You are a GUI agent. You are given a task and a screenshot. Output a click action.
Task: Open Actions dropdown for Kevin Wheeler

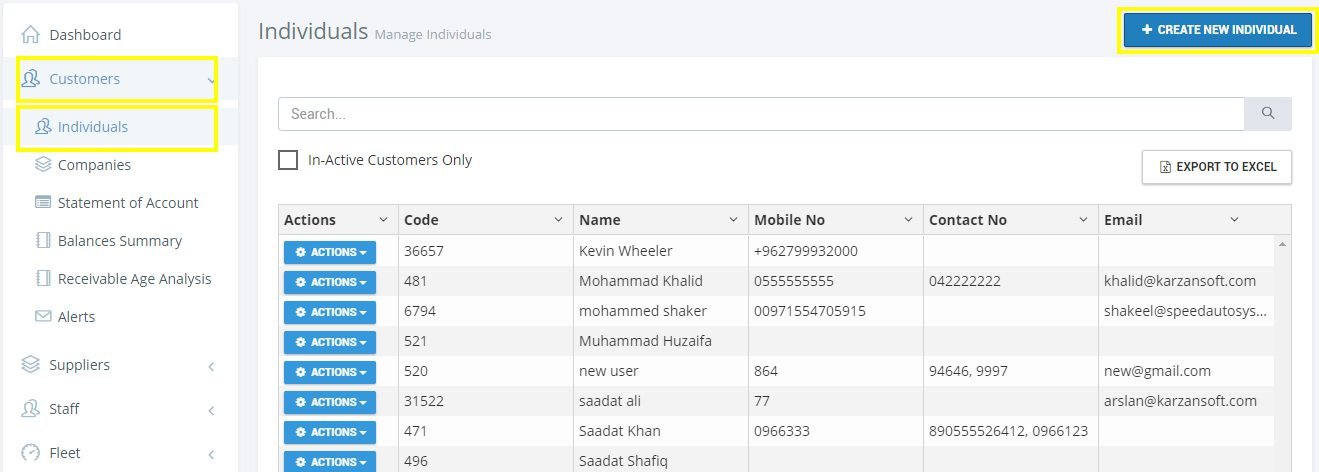click(330, 252)
